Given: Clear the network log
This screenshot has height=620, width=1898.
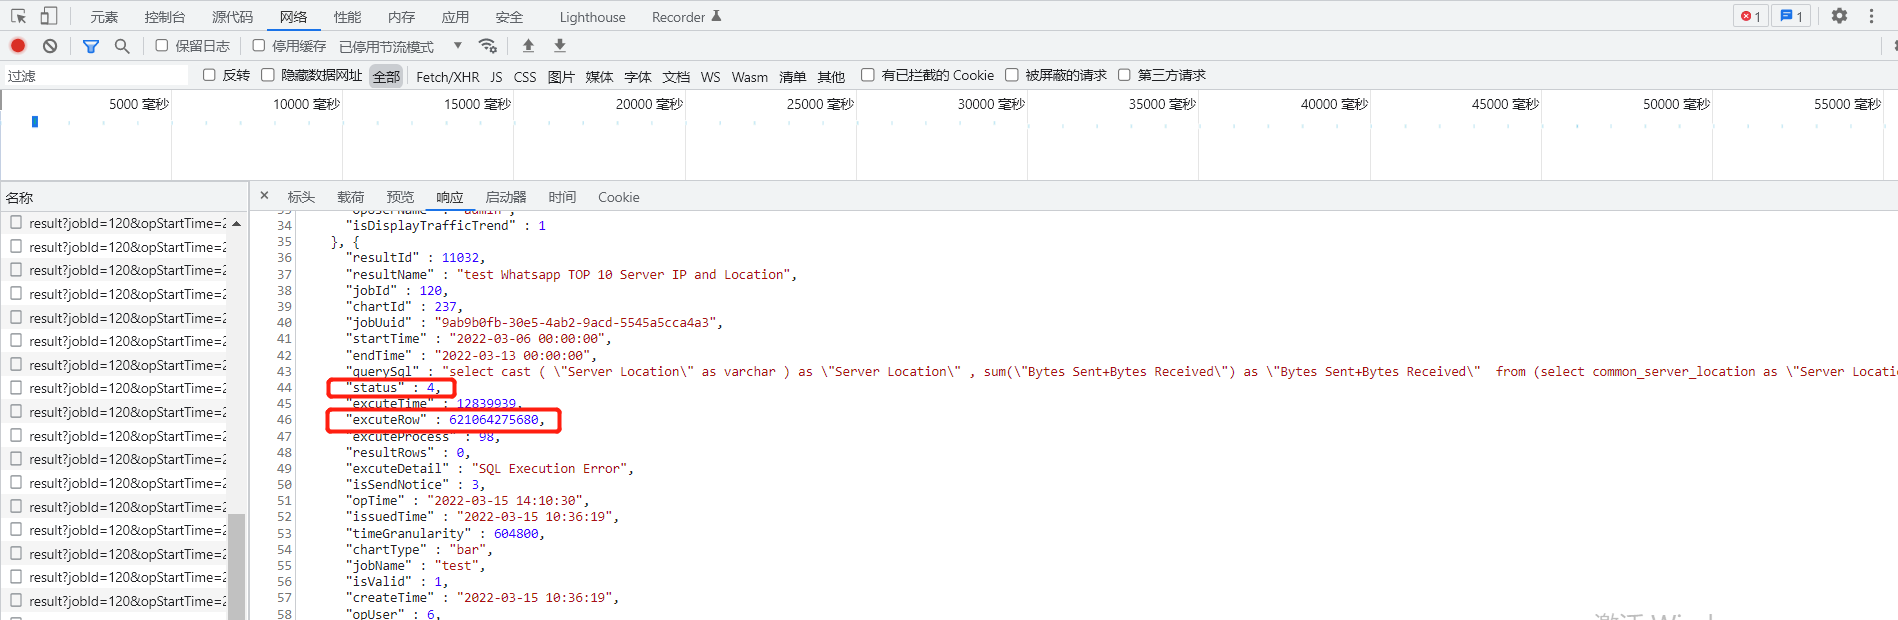Looking at the screenshot, I should click(50, 46).
